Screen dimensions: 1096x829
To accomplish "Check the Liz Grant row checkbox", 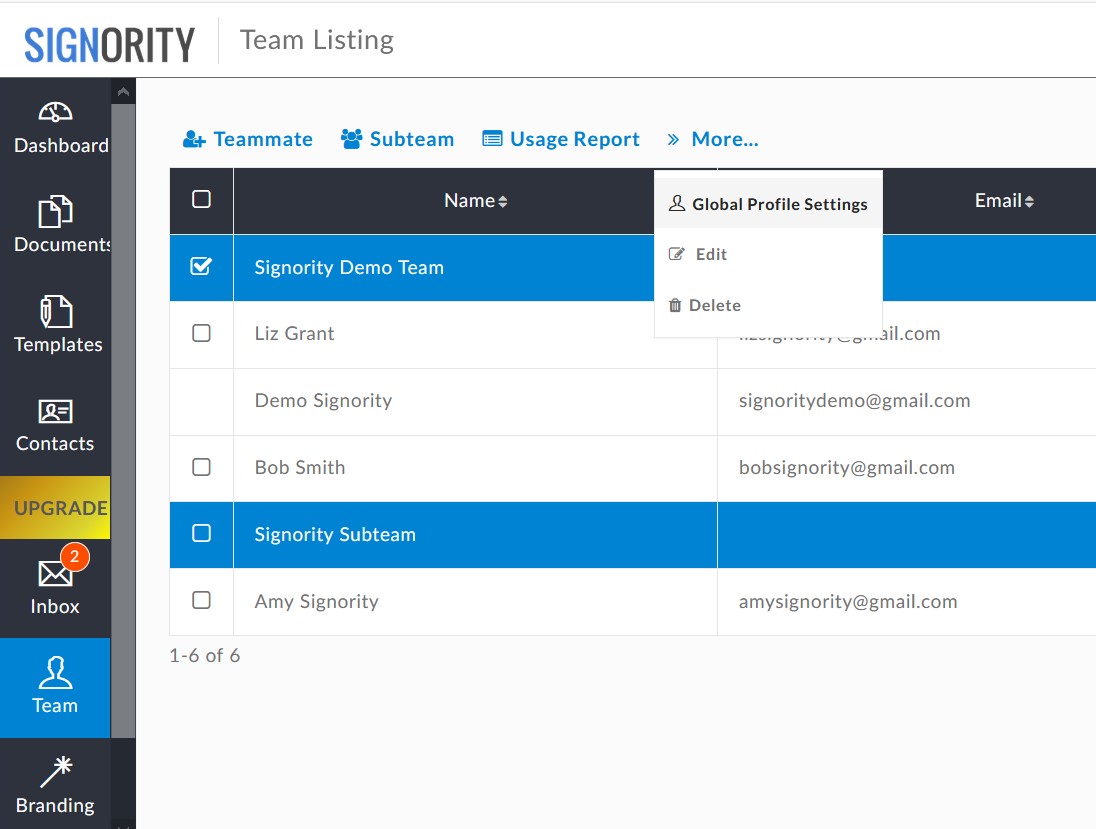I will click(201, 333).
